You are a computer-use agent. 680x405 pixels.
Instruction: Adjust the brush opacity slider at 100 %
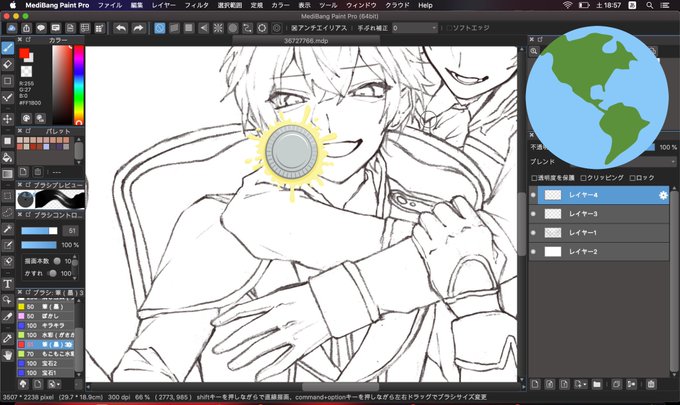(39, 245)
